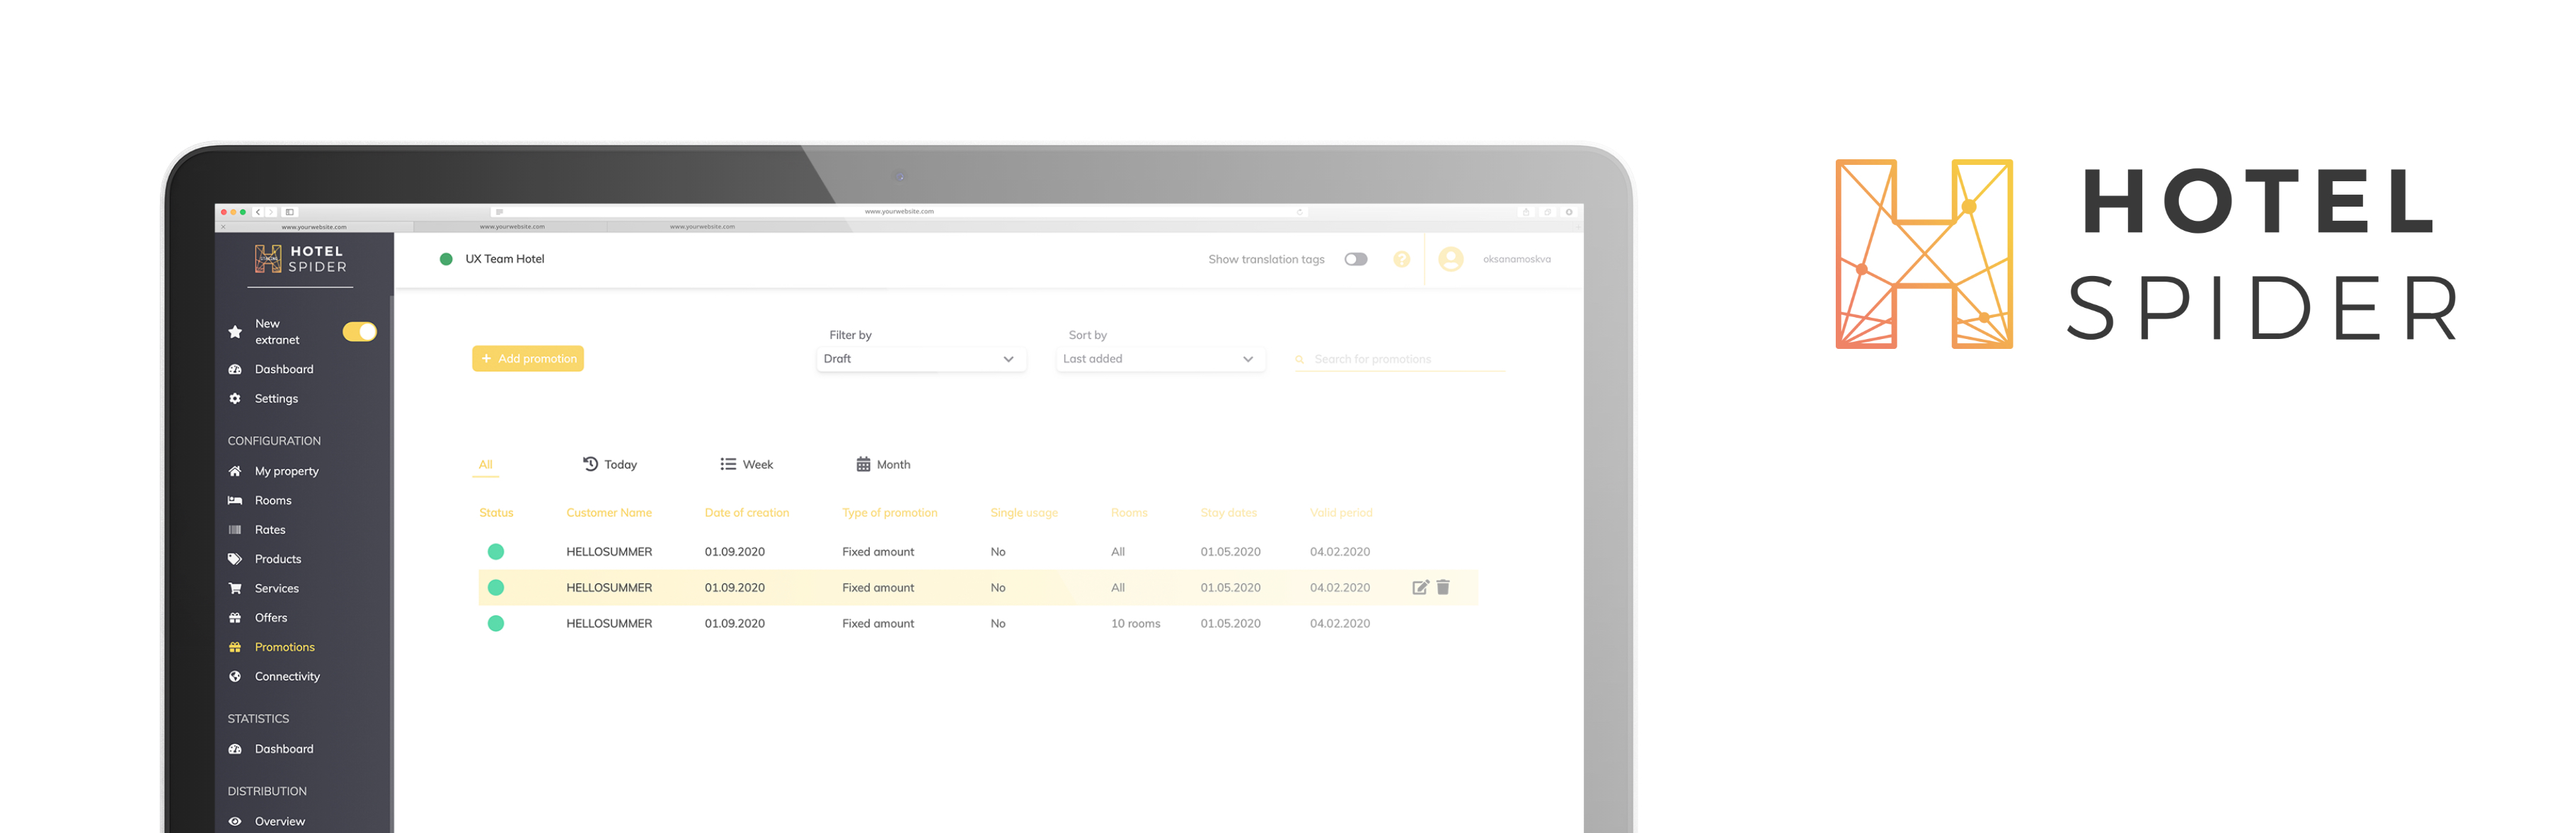The image size is (2576, 833).
Task: Click the Date of creation column header
Action: tap(747, 513)
